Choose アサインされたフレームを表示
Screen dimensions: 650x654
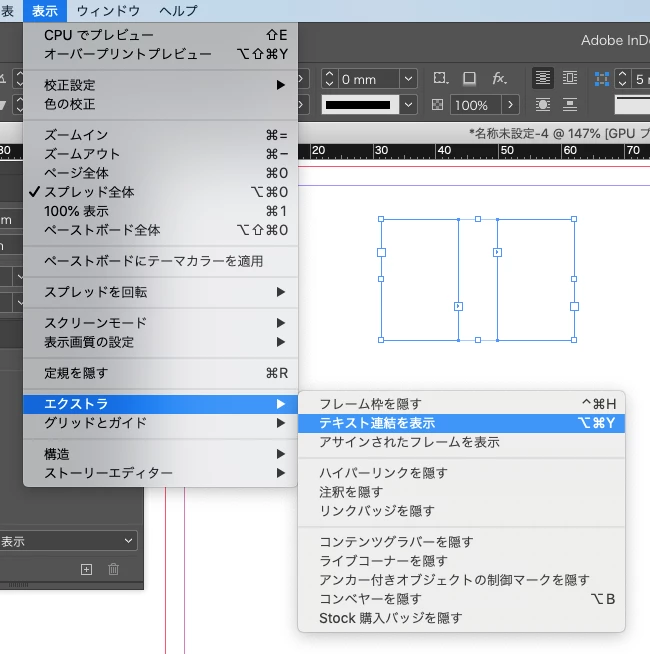[x=461, y=442]
